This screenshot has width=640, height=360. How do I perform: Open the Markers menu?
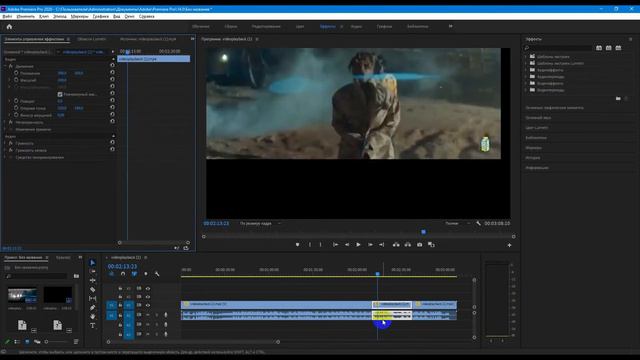[79, 16]
